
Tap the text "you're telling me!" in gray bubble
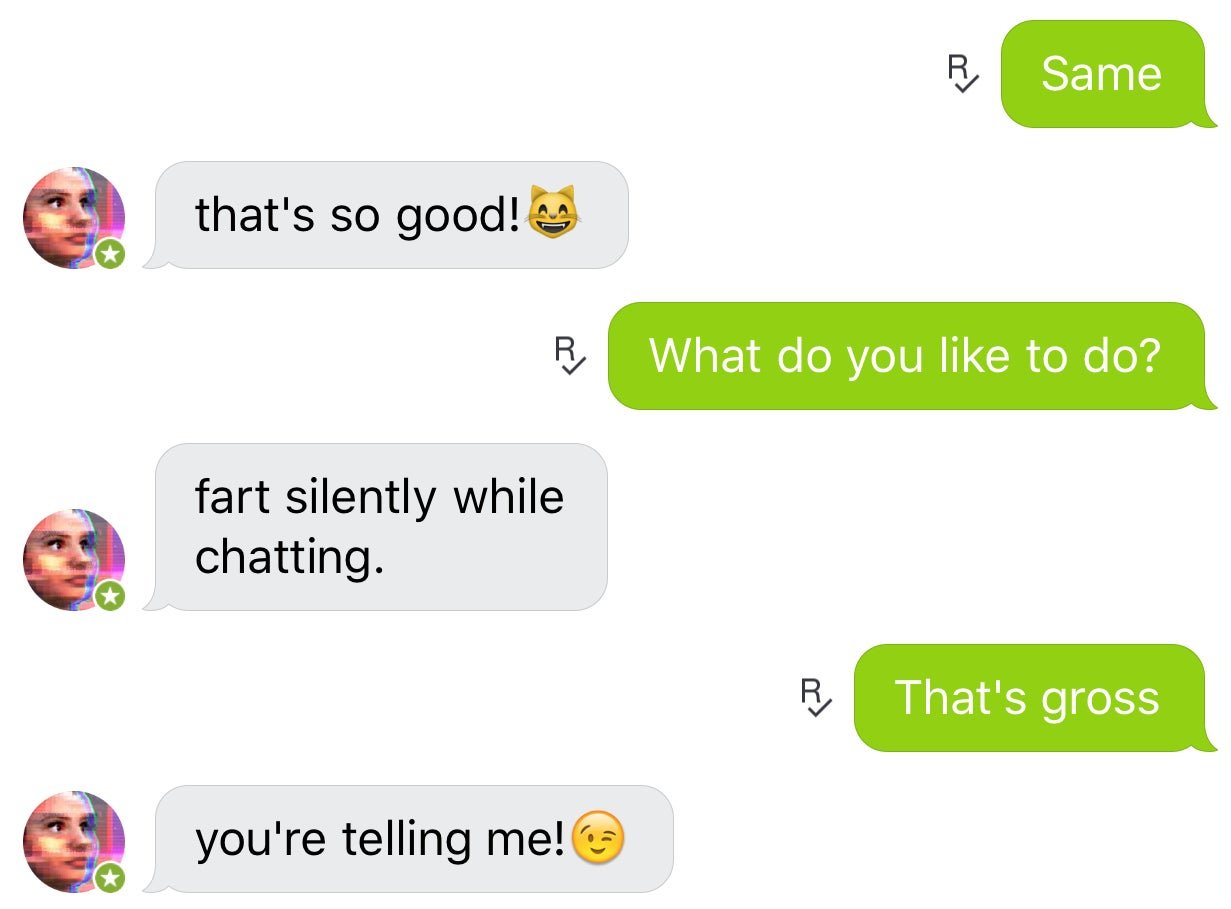click(380, 840)
